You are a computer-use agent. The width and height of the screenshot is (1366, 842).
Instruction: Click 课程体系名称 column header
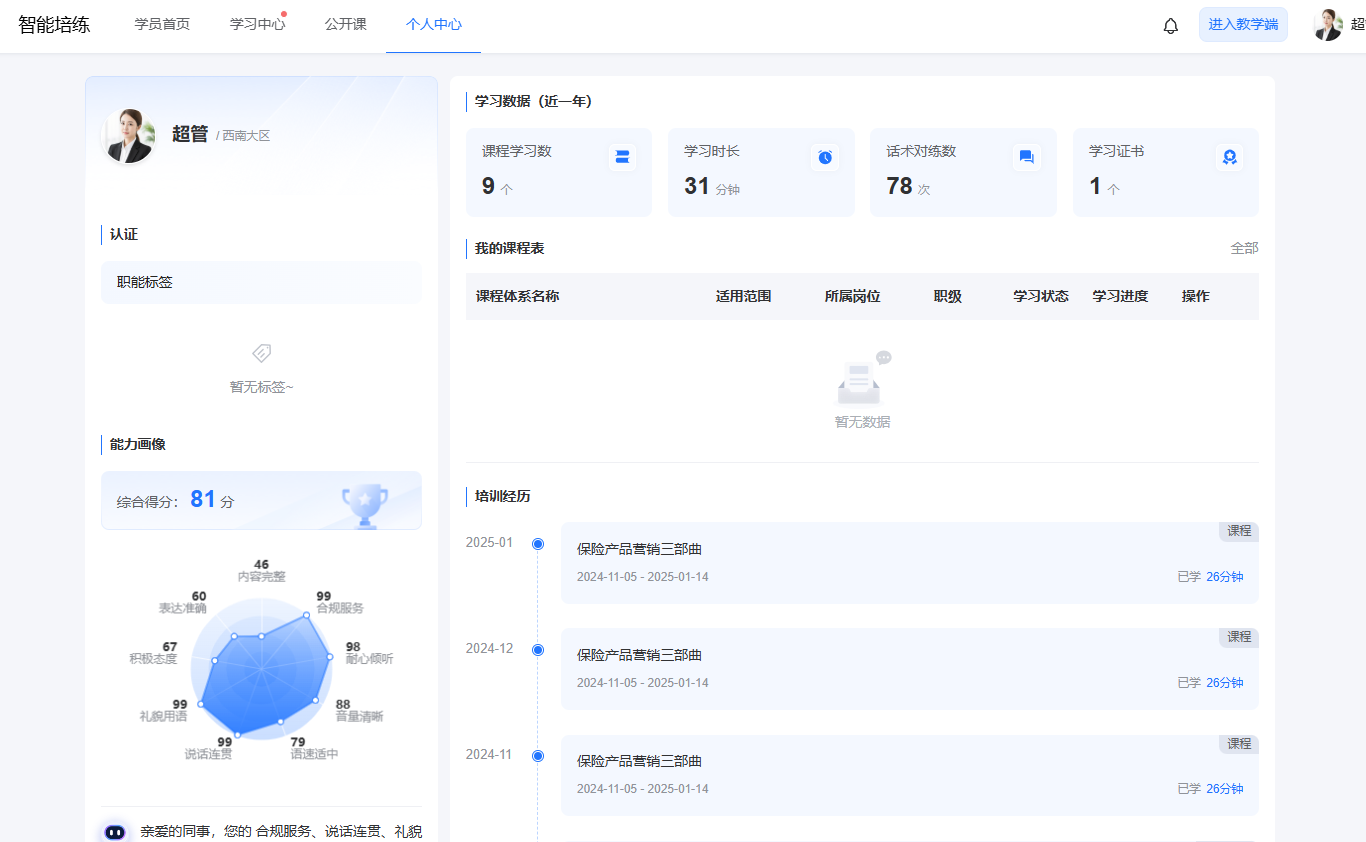point(517,297)
